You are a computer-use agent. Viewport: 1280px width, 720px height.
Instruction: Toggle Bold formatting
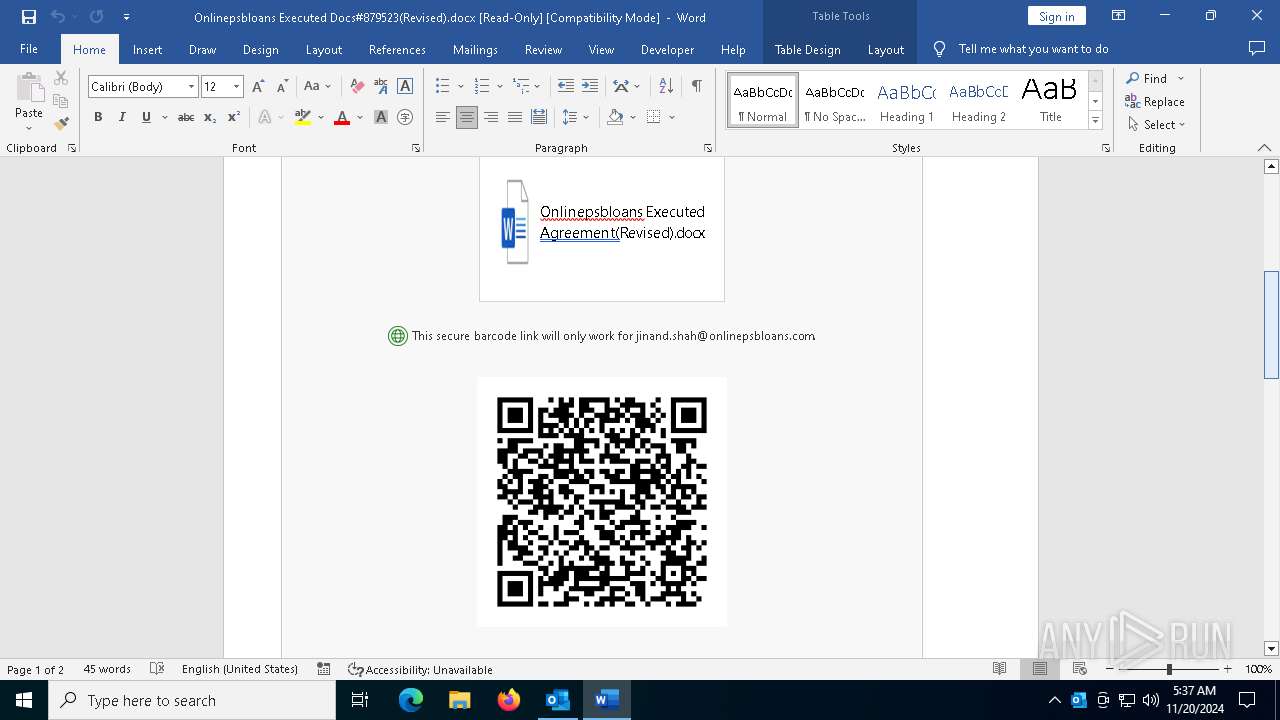coord(98,117)
